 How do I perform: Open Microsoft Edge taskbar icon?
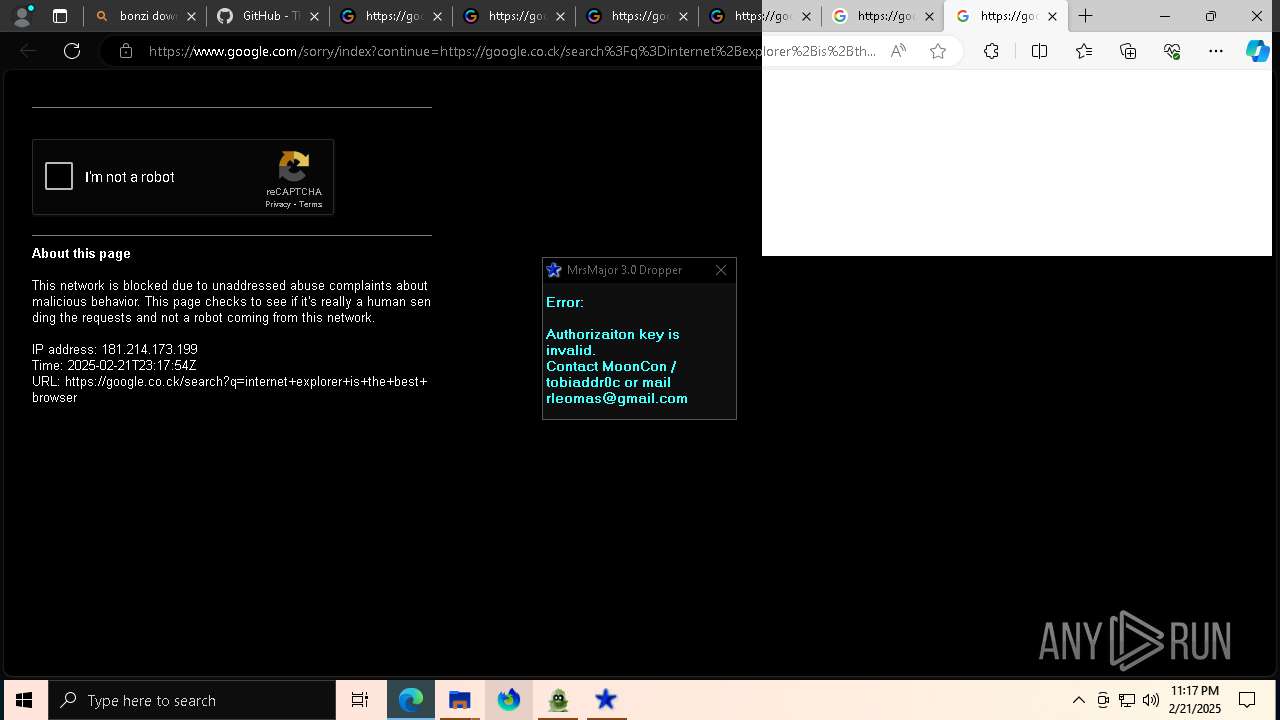tap(411, 700)
